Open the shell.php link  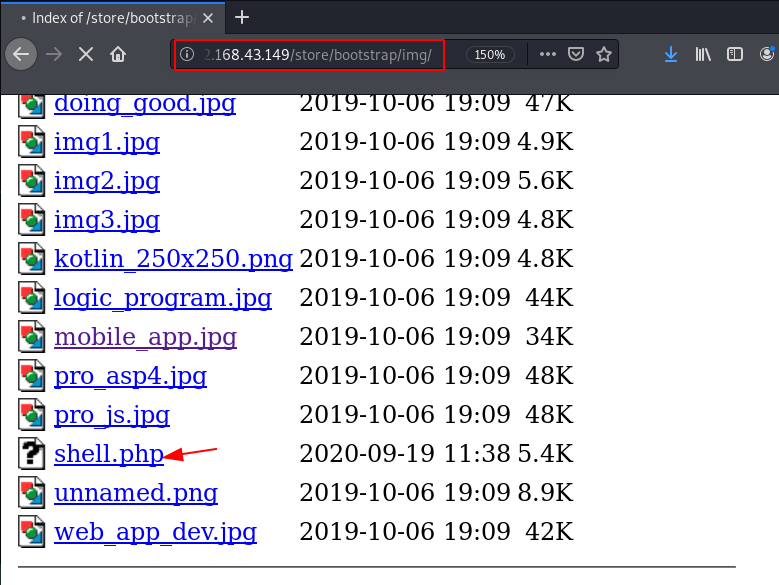coord(109,454)
